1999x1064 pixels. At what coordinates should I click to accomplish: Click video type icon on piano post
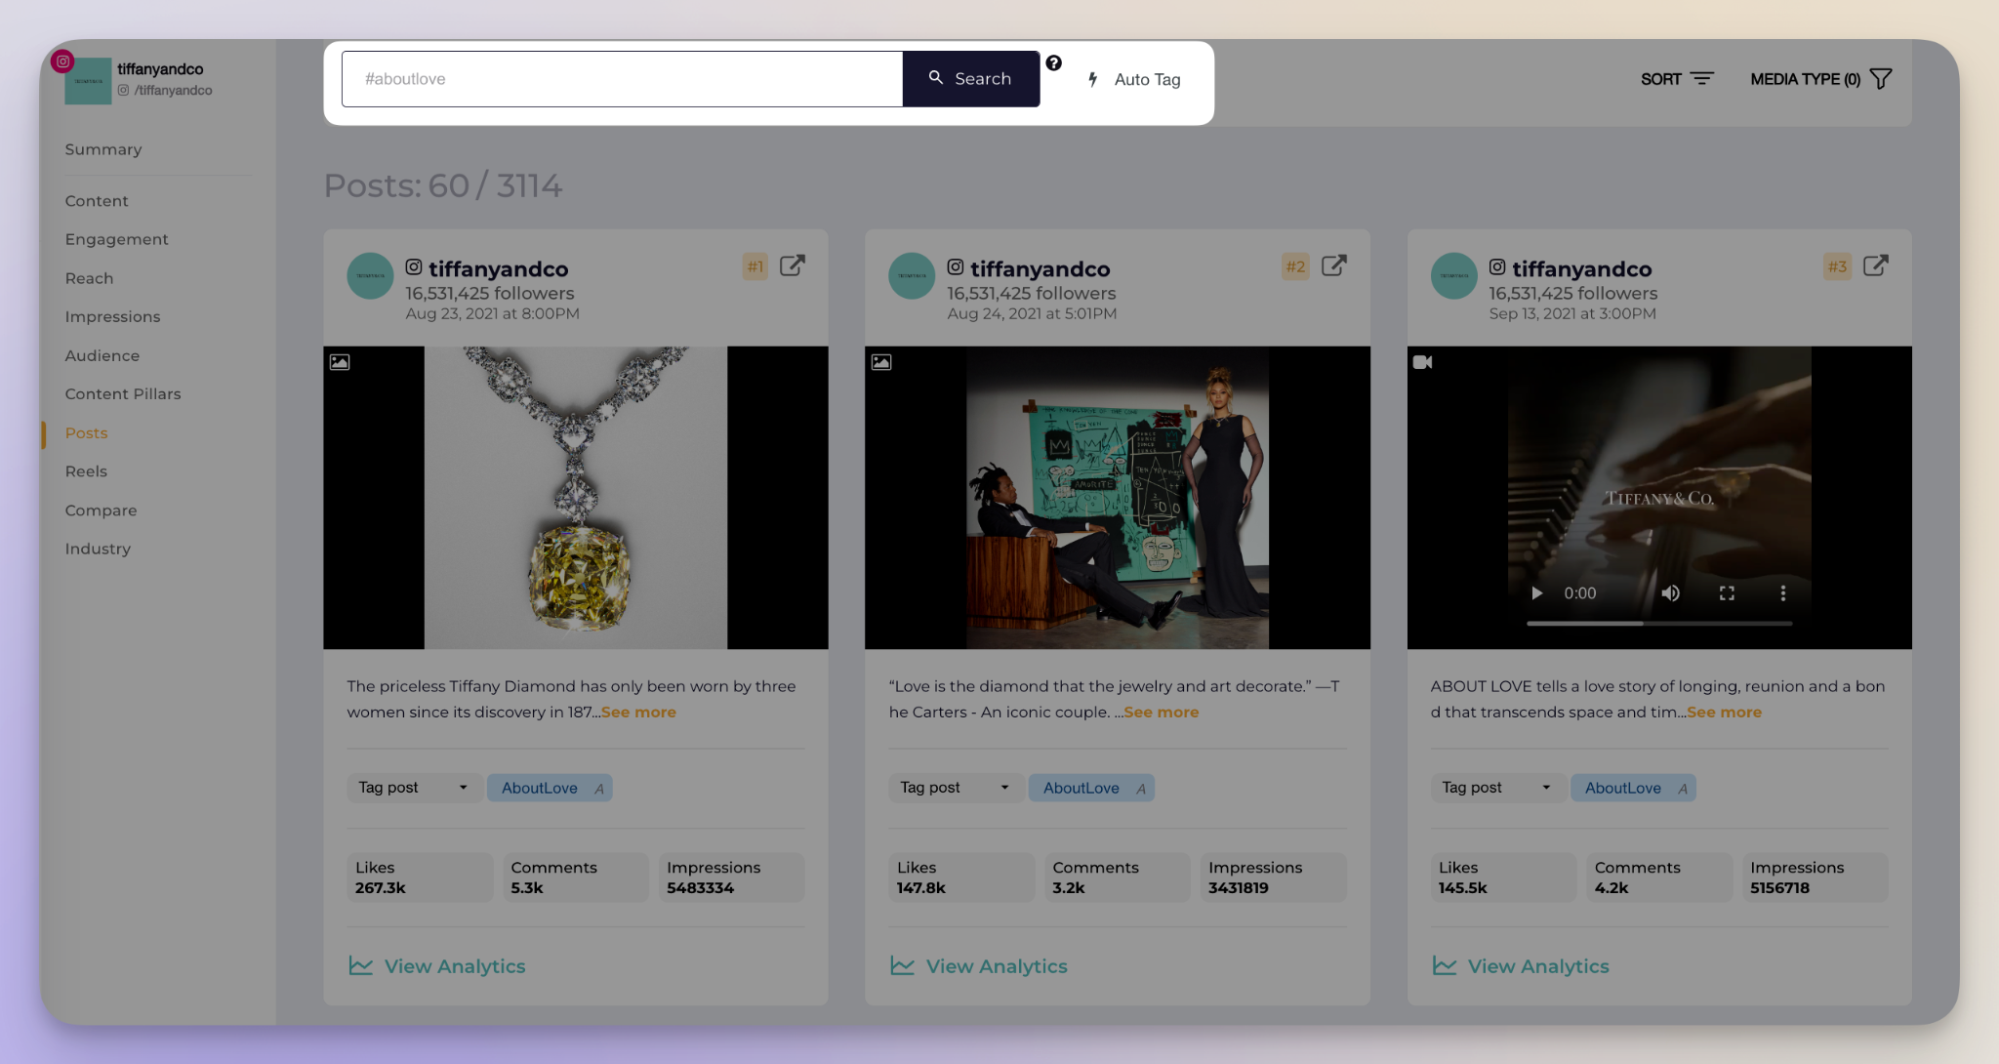[1422, 362]
